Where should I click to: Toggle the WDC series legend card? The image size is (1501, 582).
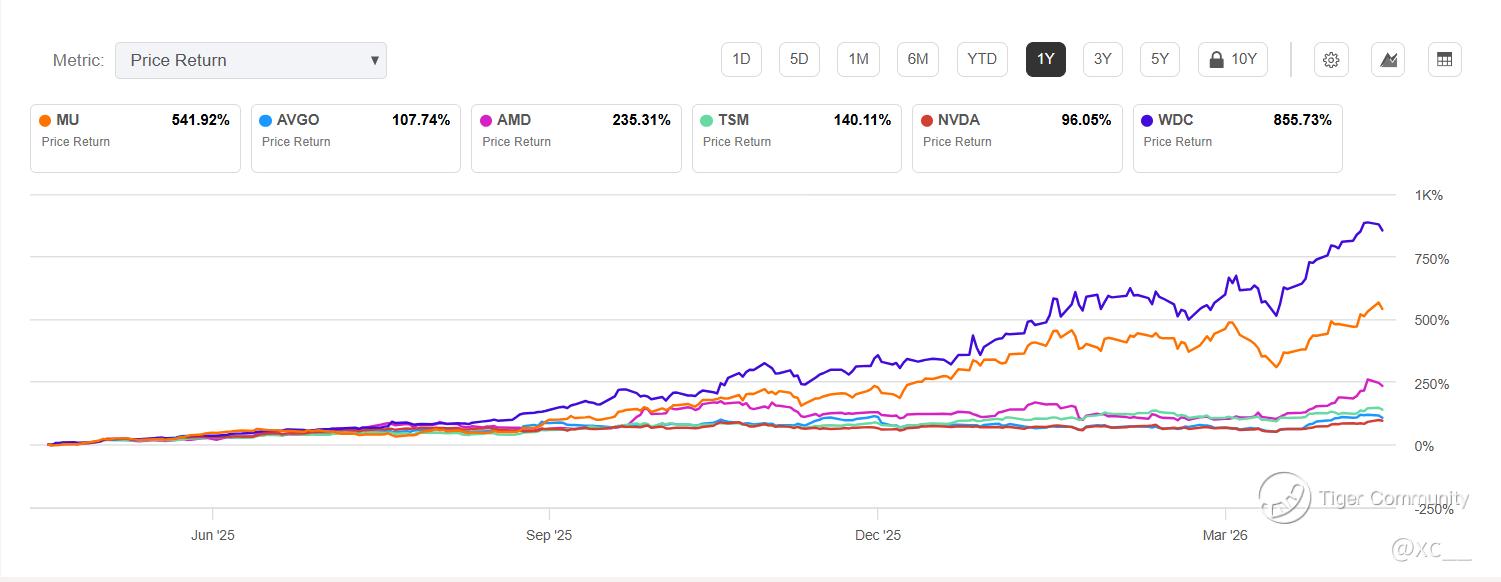pyautogui.click(x=1237, y=138)
